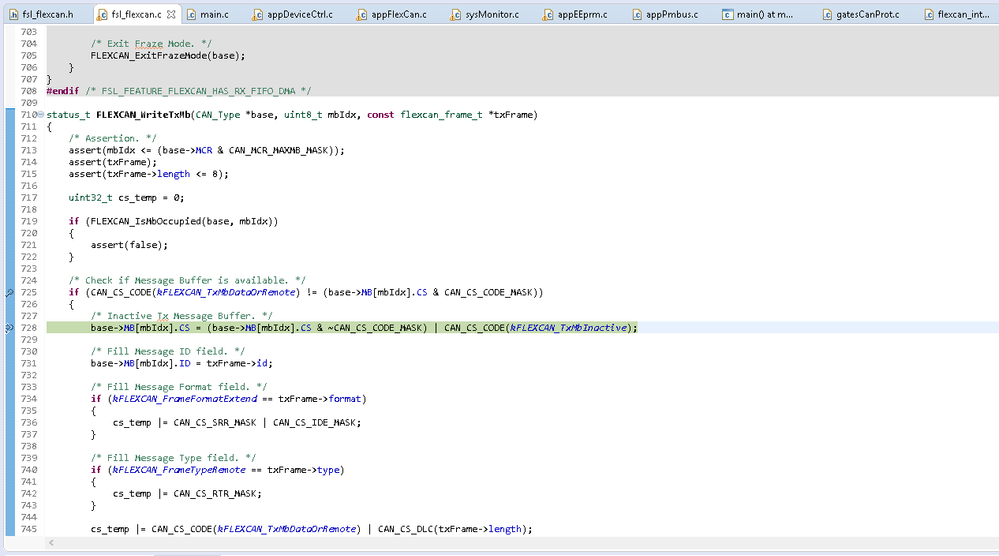Click 'uint32_t cs_temp = 0;' declaration
Viewport: 999px width, 556px height.
pos(126,197)
